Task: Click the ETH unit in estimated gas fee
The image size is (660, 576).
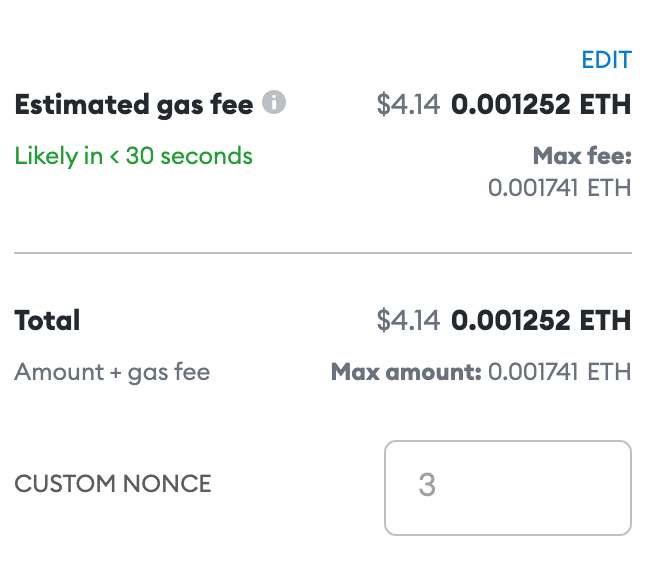Action: point(605,104)
